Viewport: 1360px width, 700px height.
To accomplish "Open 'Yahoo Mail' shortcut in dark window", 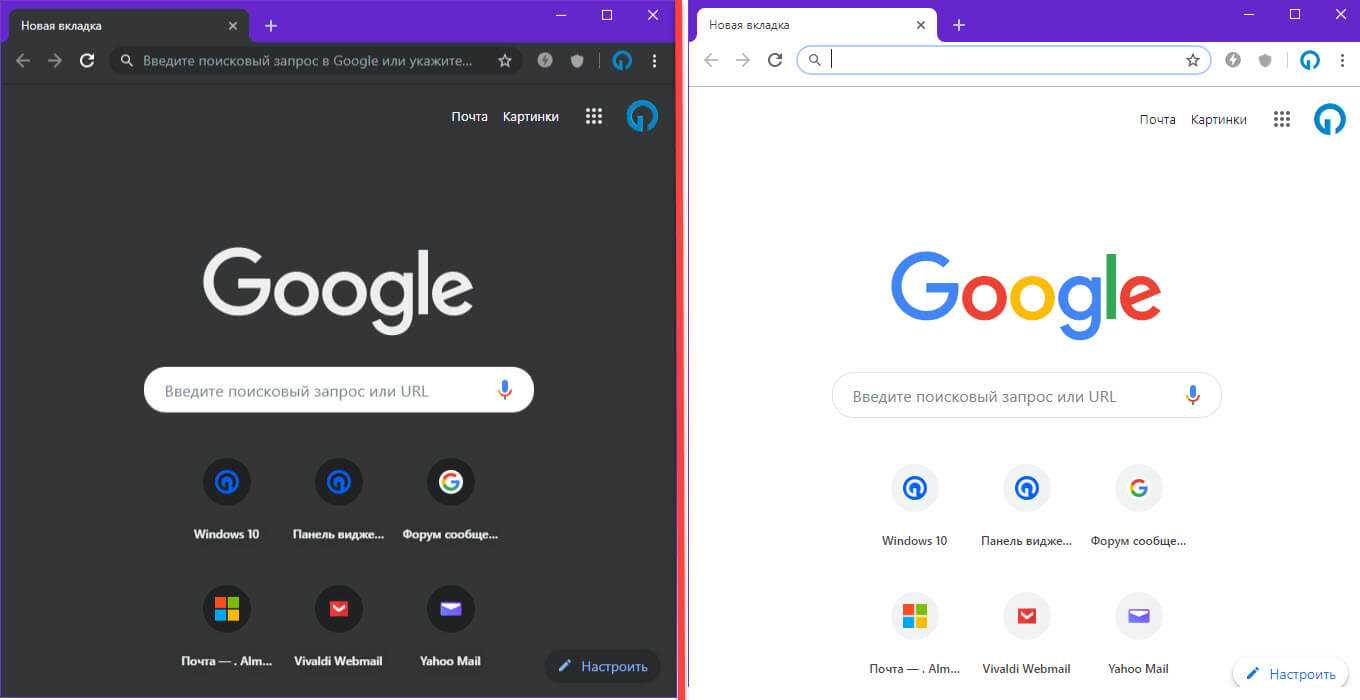I will pyautogui.click(x=451, y=625).
